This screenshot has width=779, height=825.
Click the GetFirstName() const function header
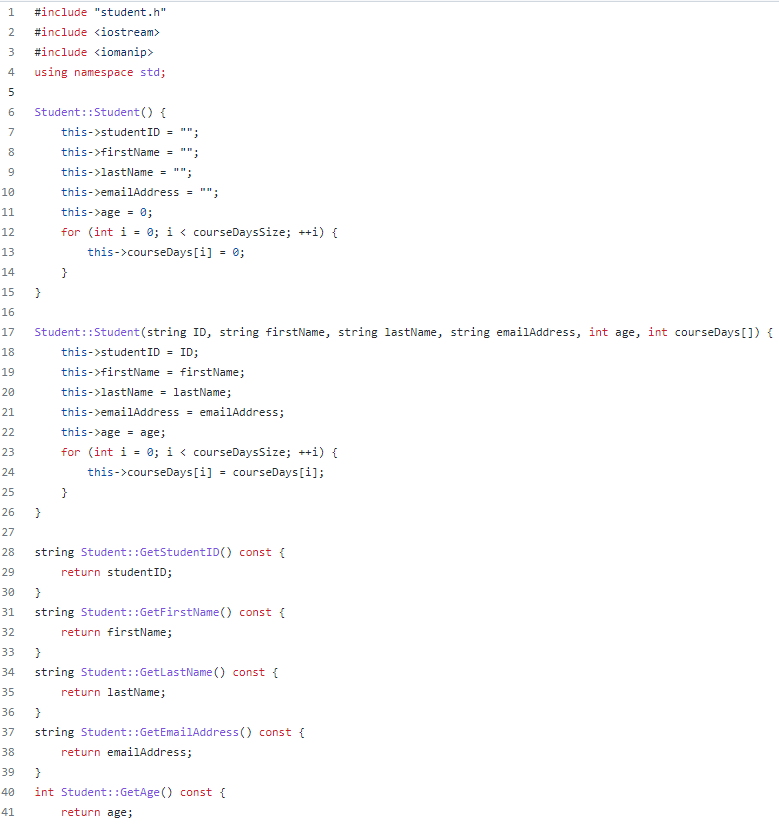(x=159, y=612)
